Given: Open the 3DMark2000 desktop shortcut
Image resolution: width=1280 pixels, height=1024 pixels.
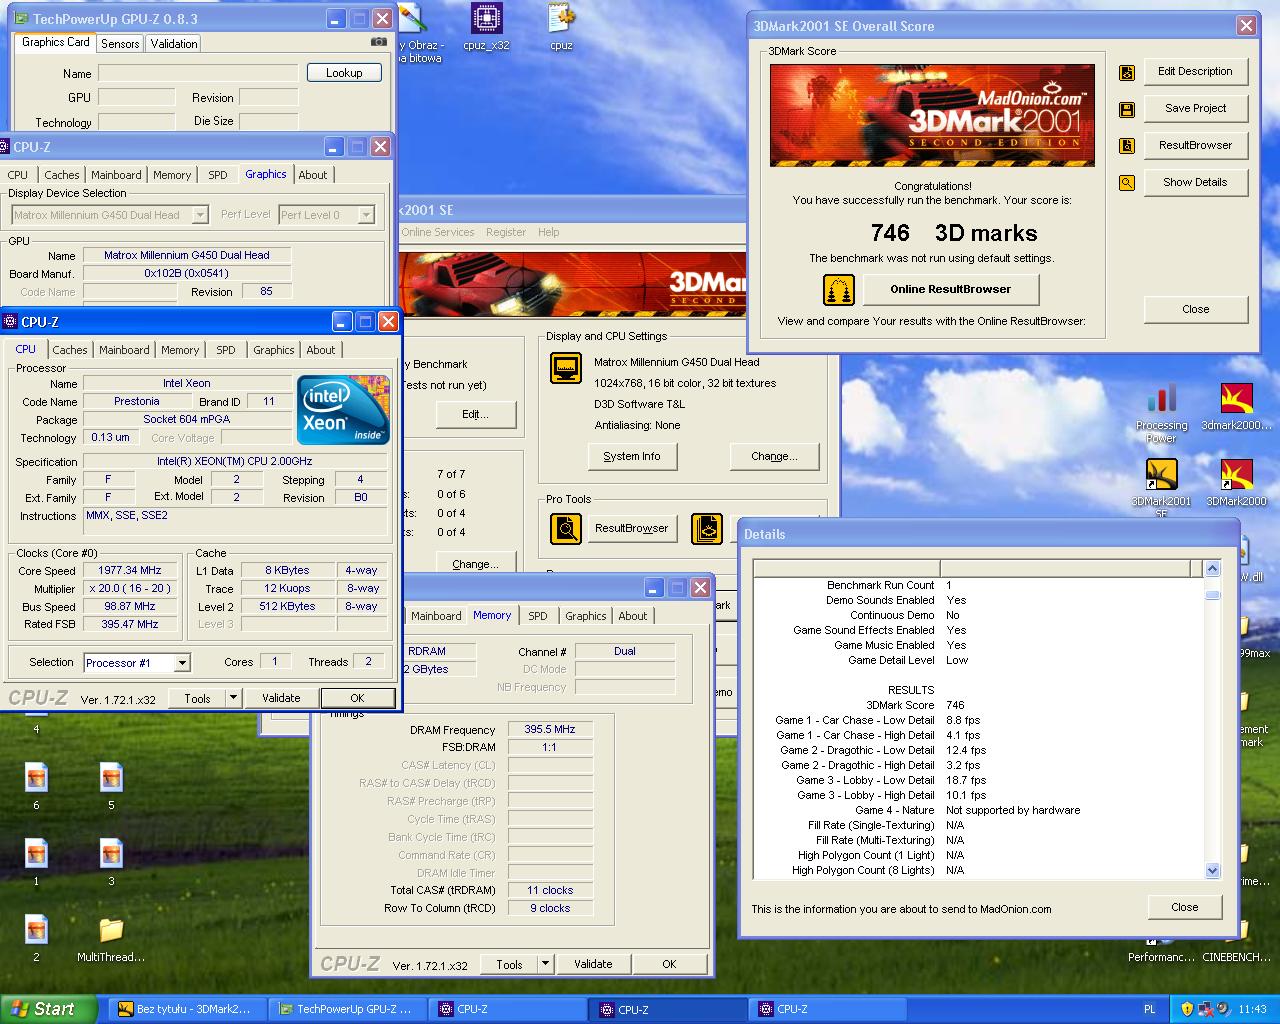Looking at the screenshot, I should 1237,482.
